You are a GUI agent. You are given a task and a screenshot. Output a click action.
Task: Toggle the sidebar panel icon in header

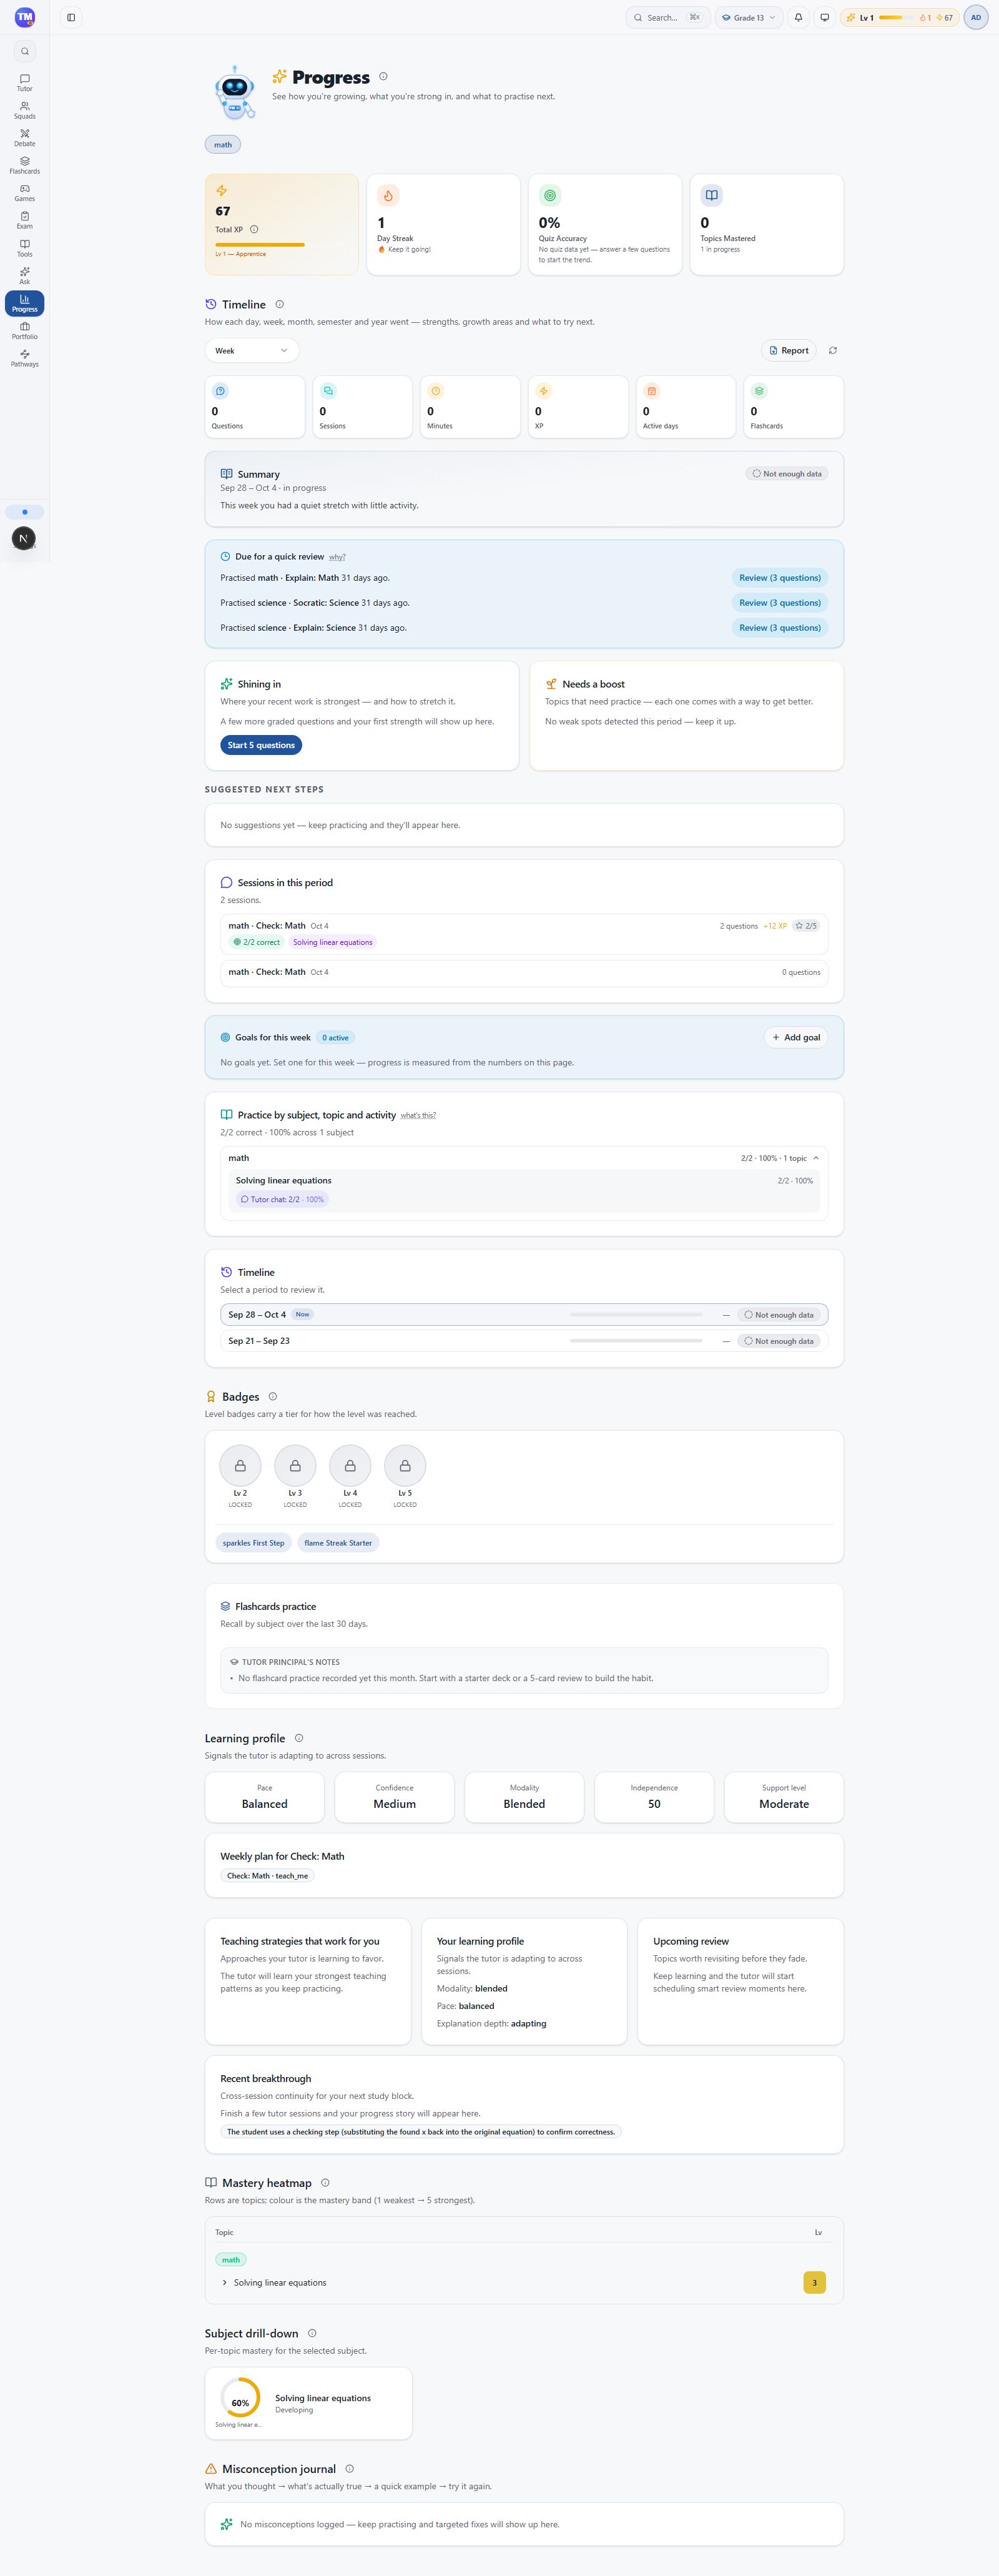tap(71, 17)
